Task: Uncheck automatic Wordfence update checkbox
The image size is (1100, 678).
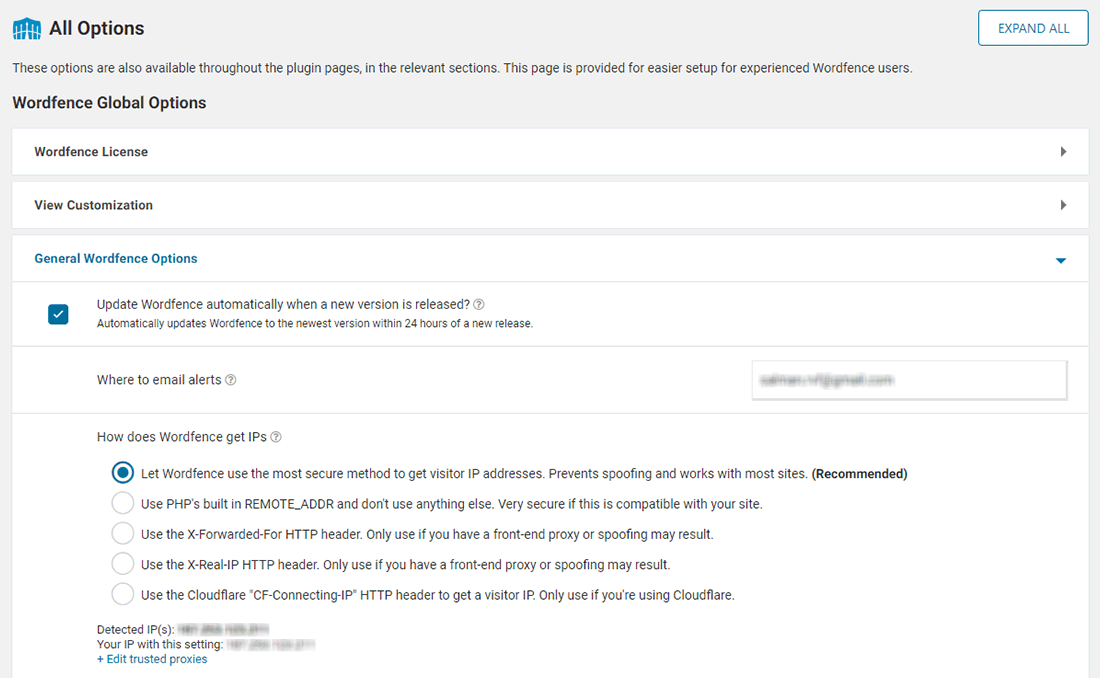Action: click(58, 315)
